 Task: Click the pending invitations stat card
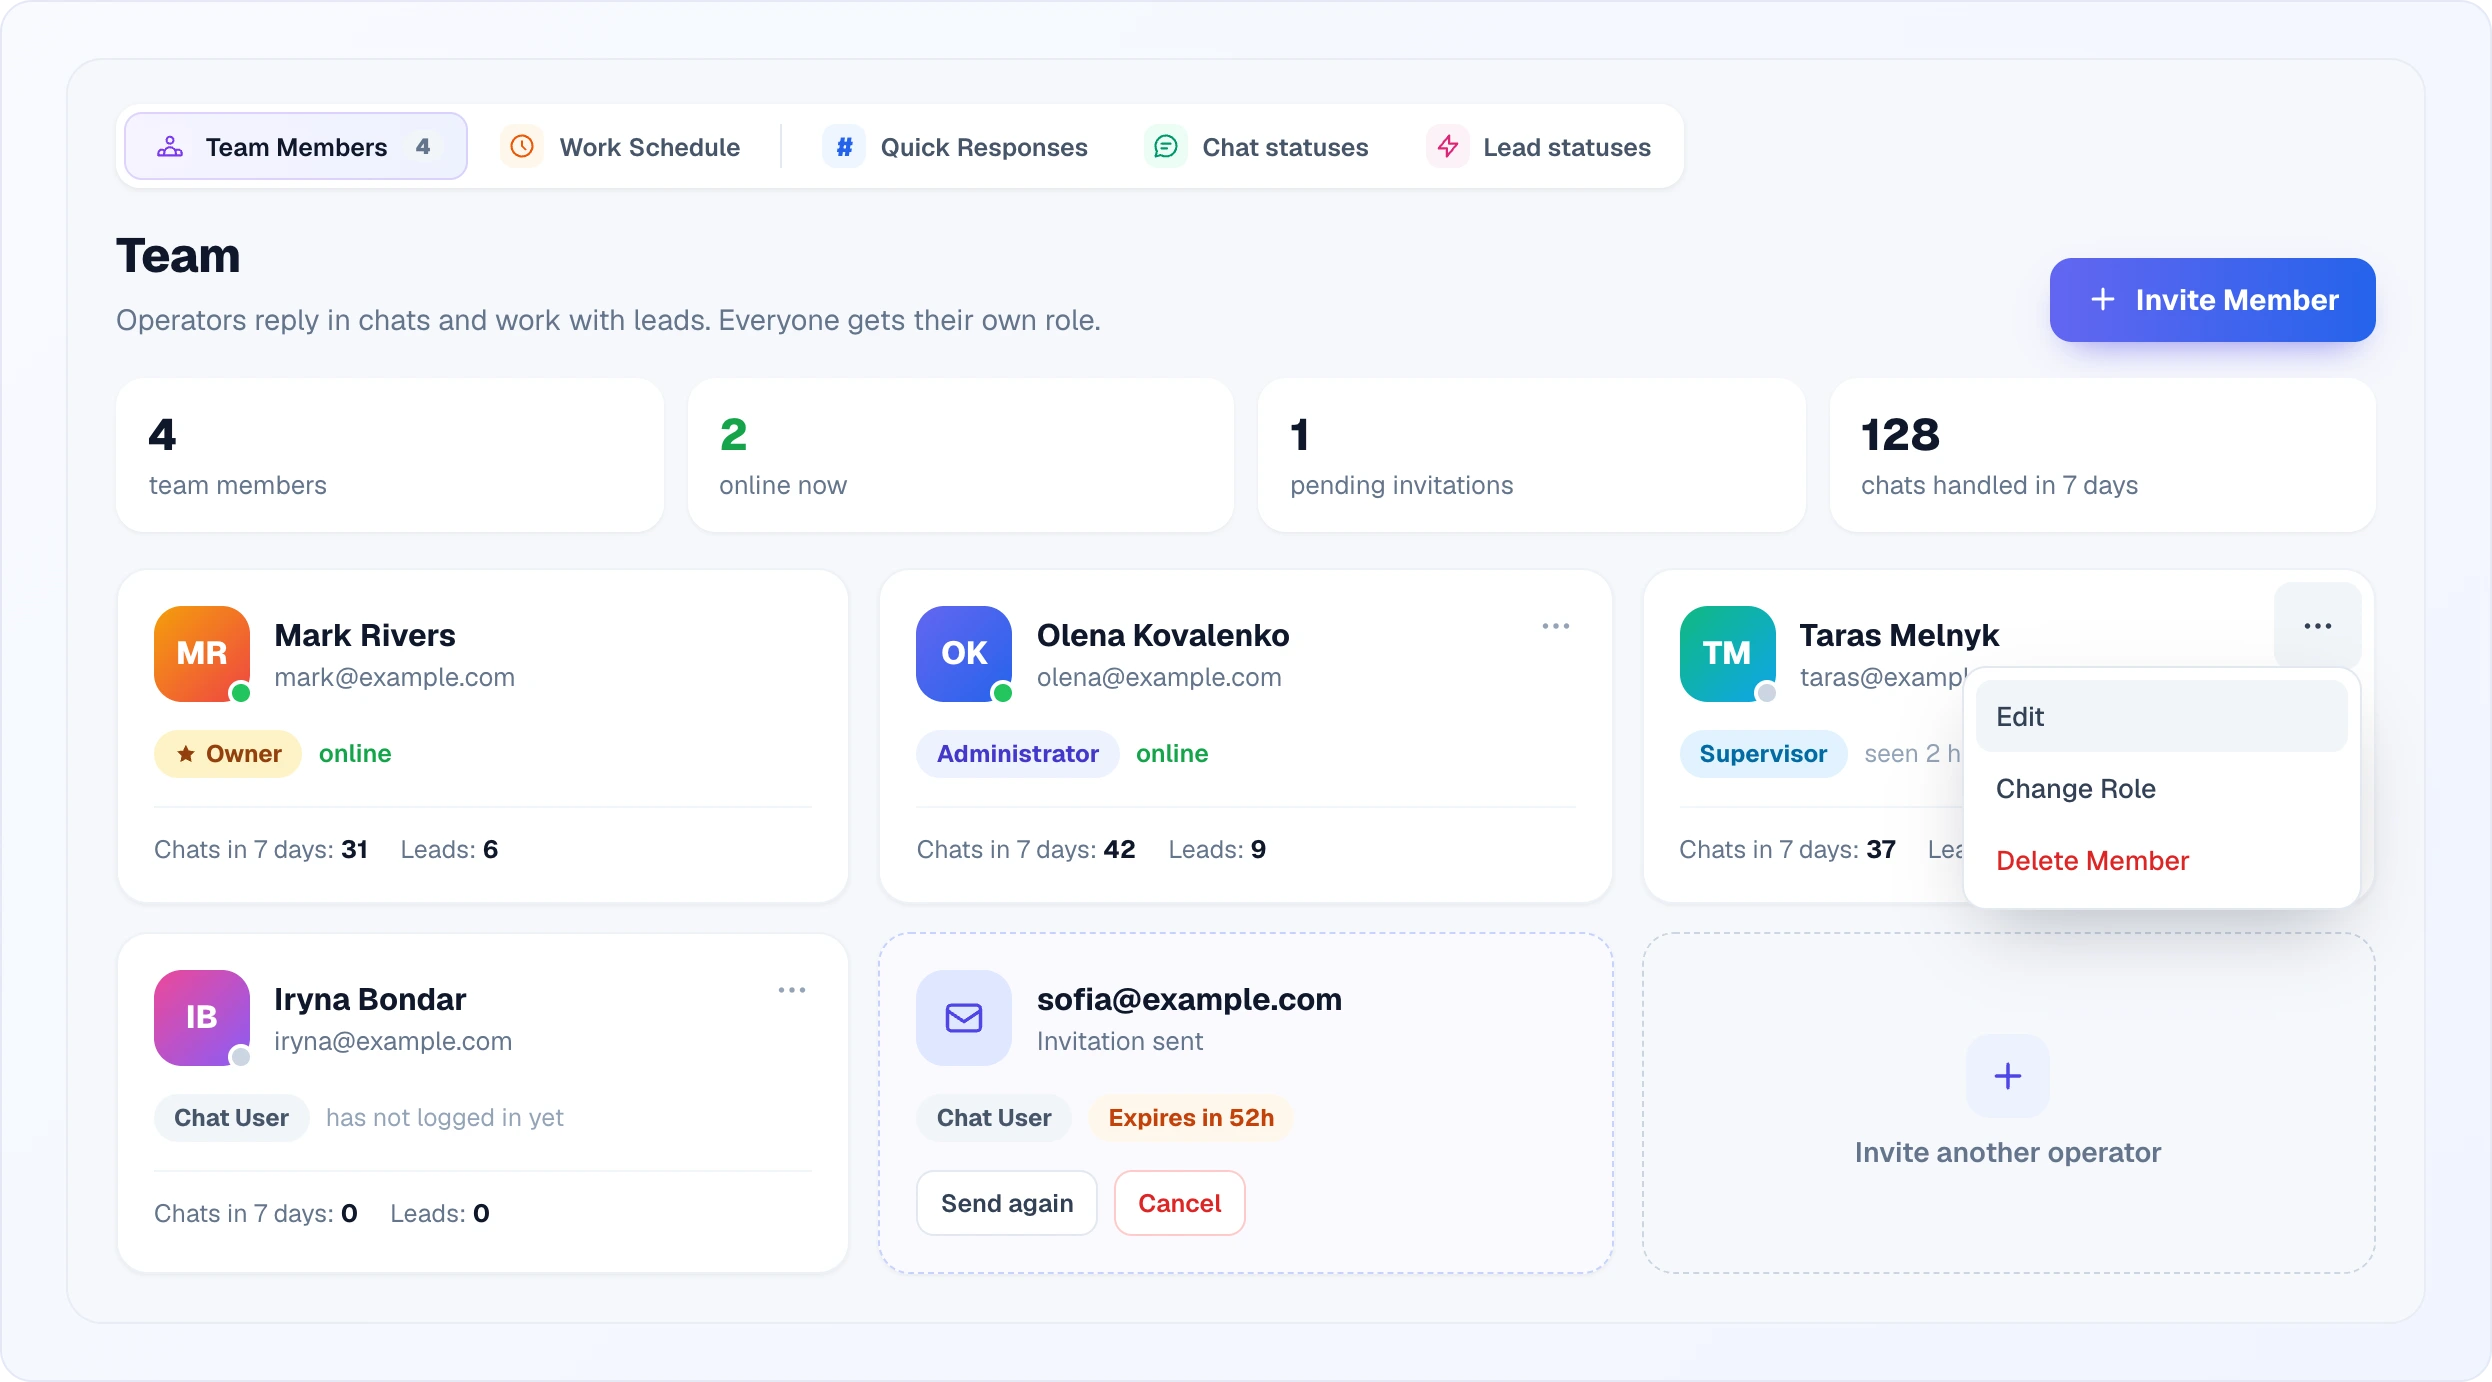1531,455
